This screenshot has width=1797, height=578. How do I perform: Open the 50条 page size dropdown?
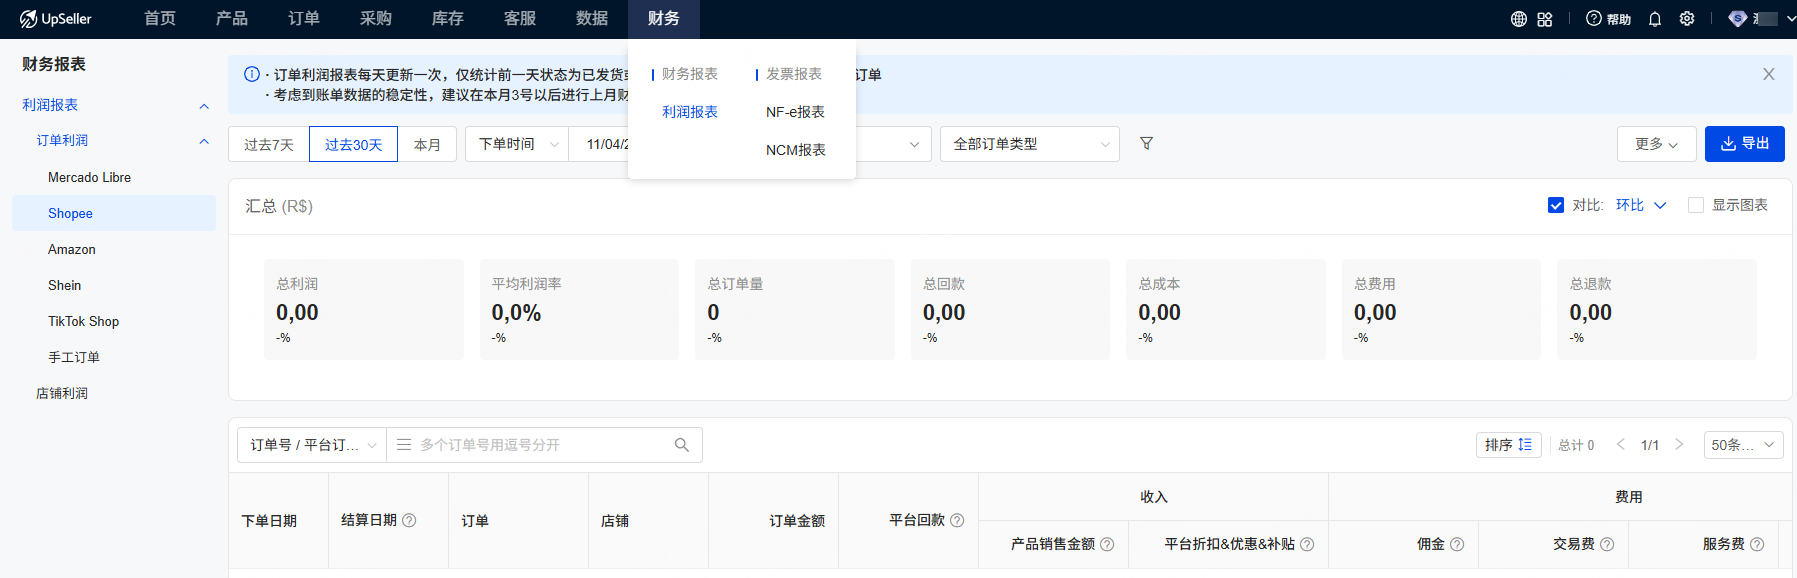tap(1743, 445)
